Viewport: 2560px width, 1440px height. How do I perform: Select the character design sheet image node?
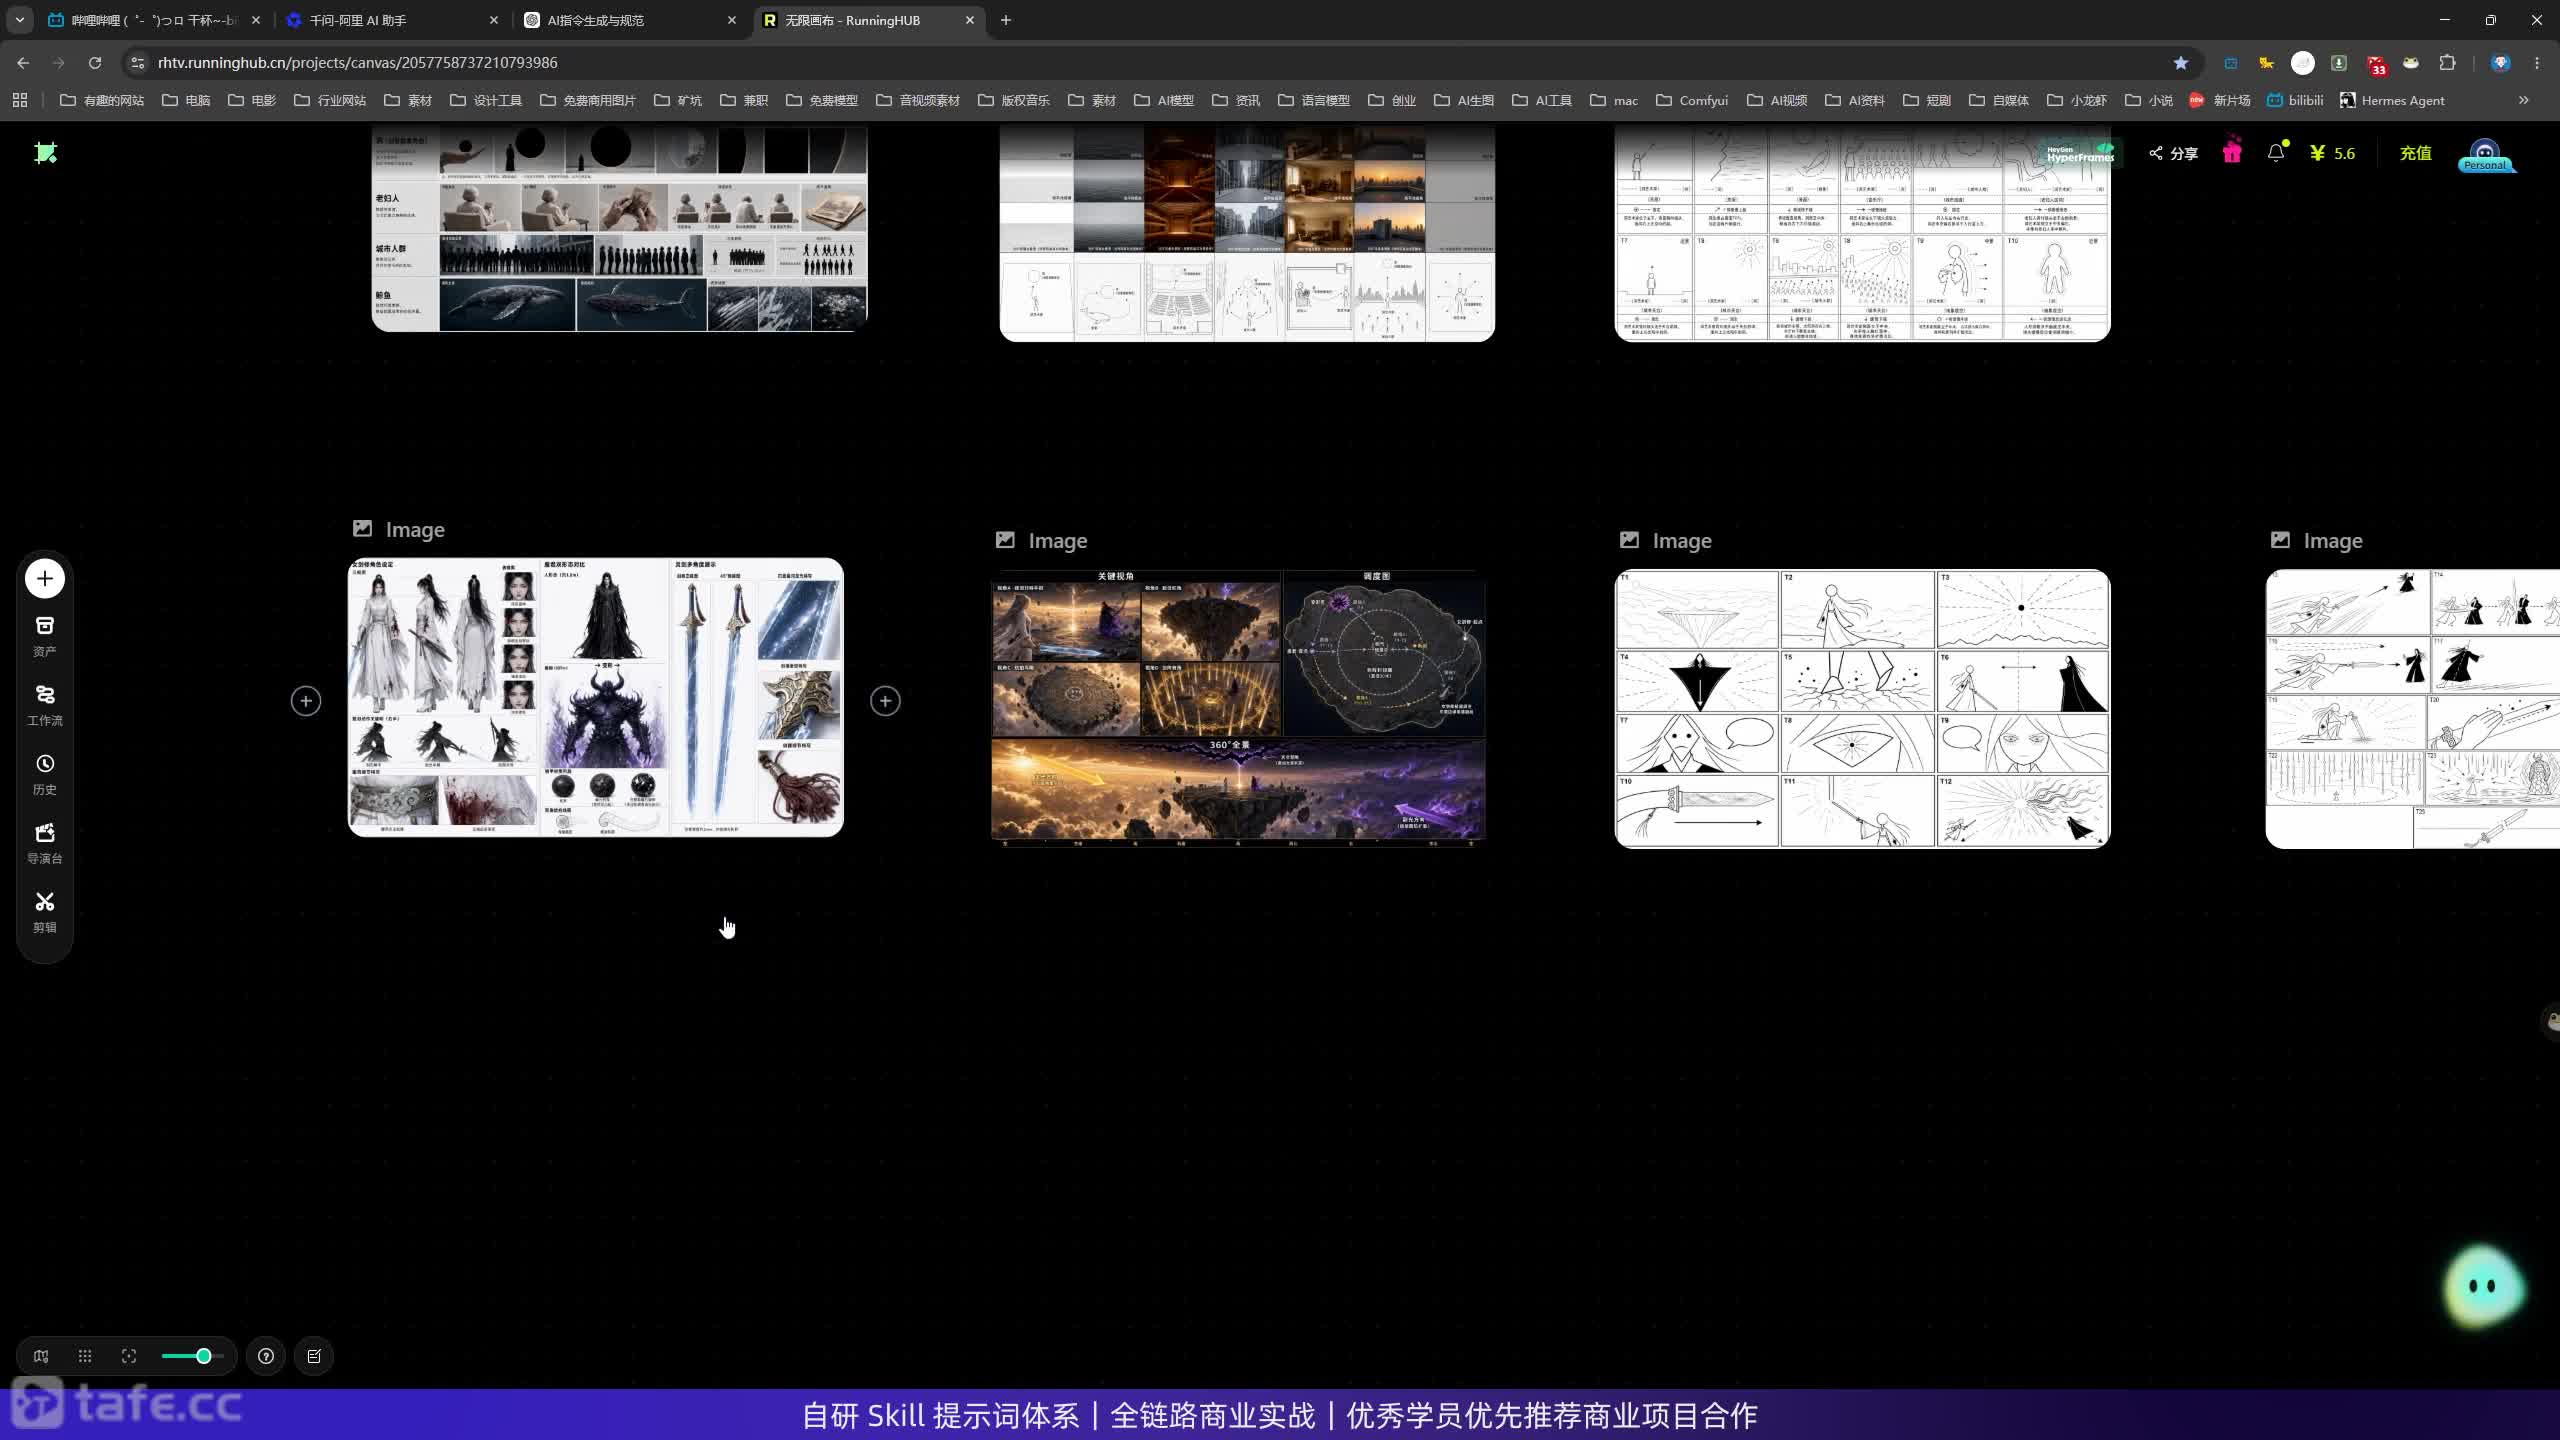(x=596, y=697)
